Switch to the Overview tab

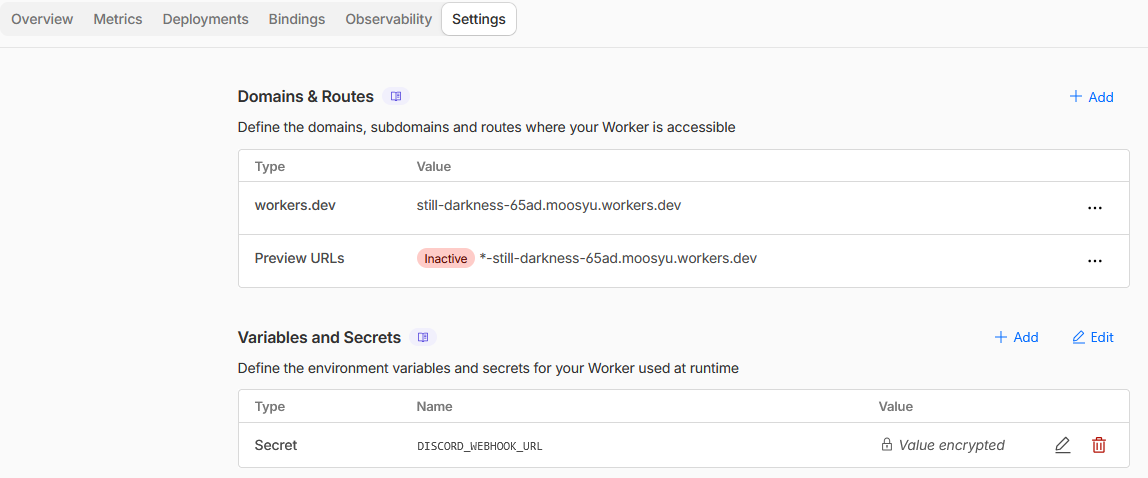[42, 19]
